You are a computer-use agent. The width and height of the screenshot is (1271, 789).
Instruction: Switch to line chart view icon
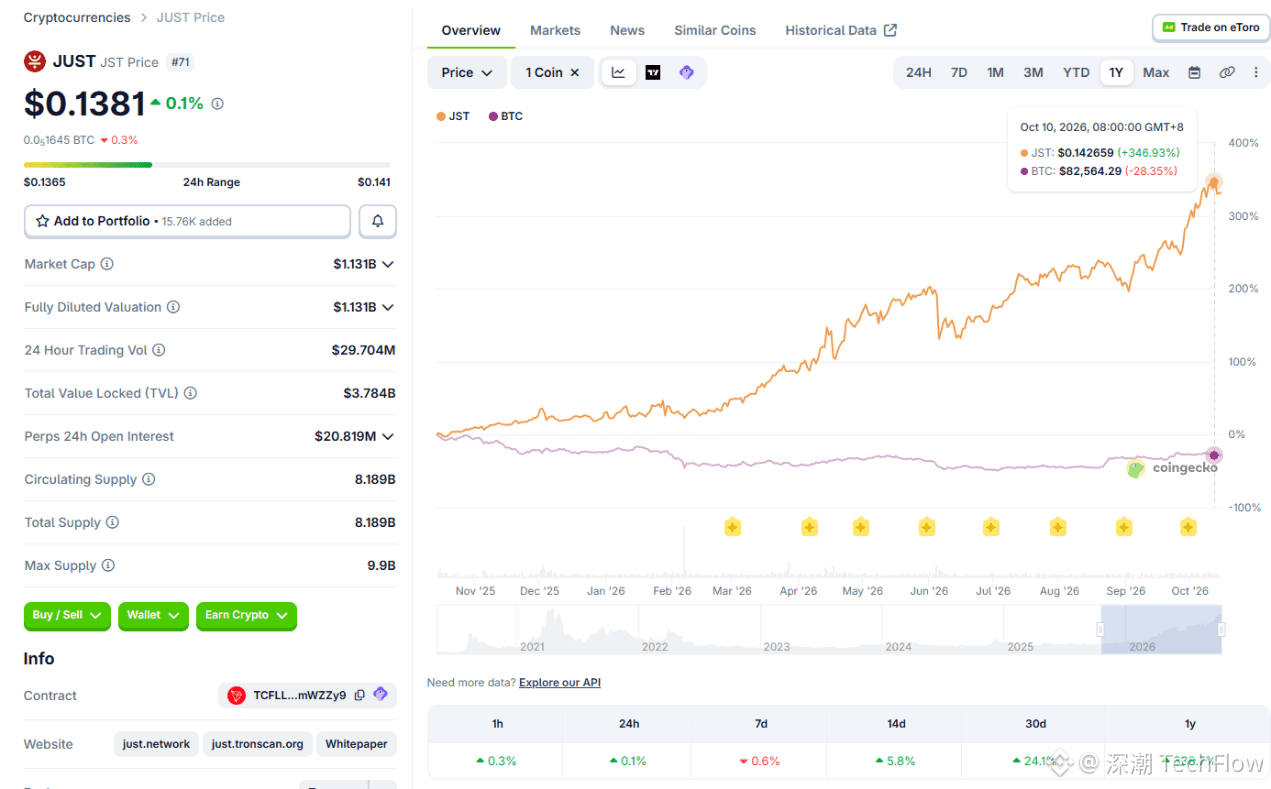pos(619,72)
